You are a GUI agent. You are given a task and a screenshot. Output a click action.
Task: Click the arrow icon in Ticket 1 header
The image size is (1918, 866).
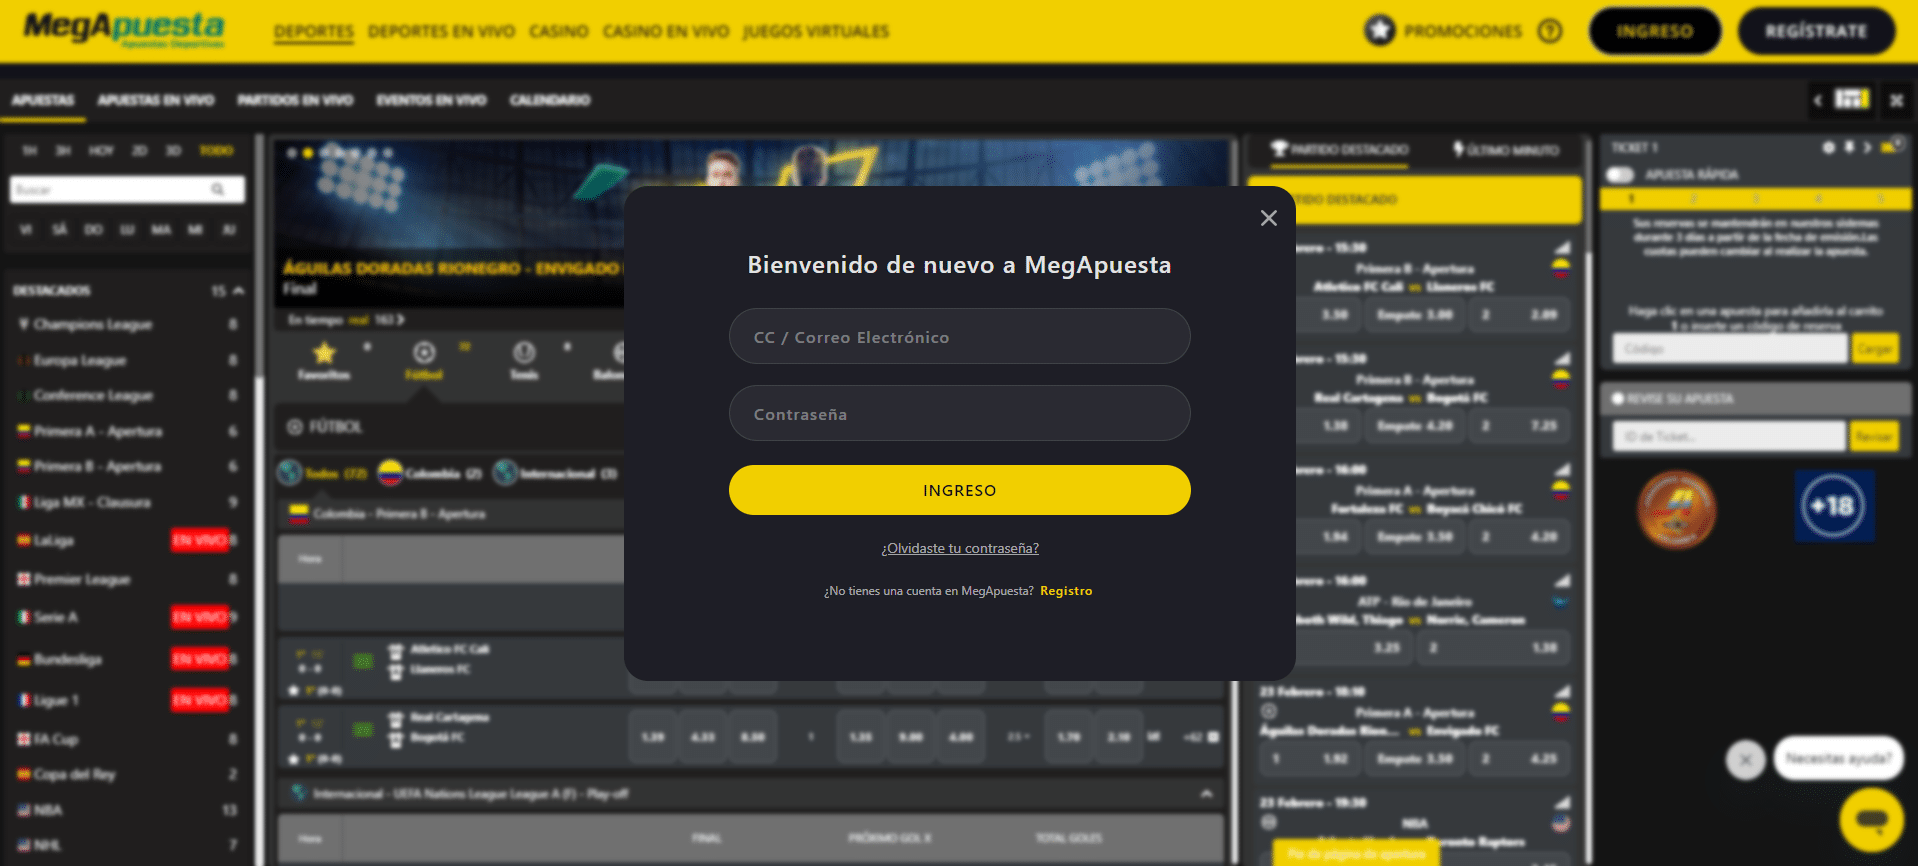[x=1867, y=147]
